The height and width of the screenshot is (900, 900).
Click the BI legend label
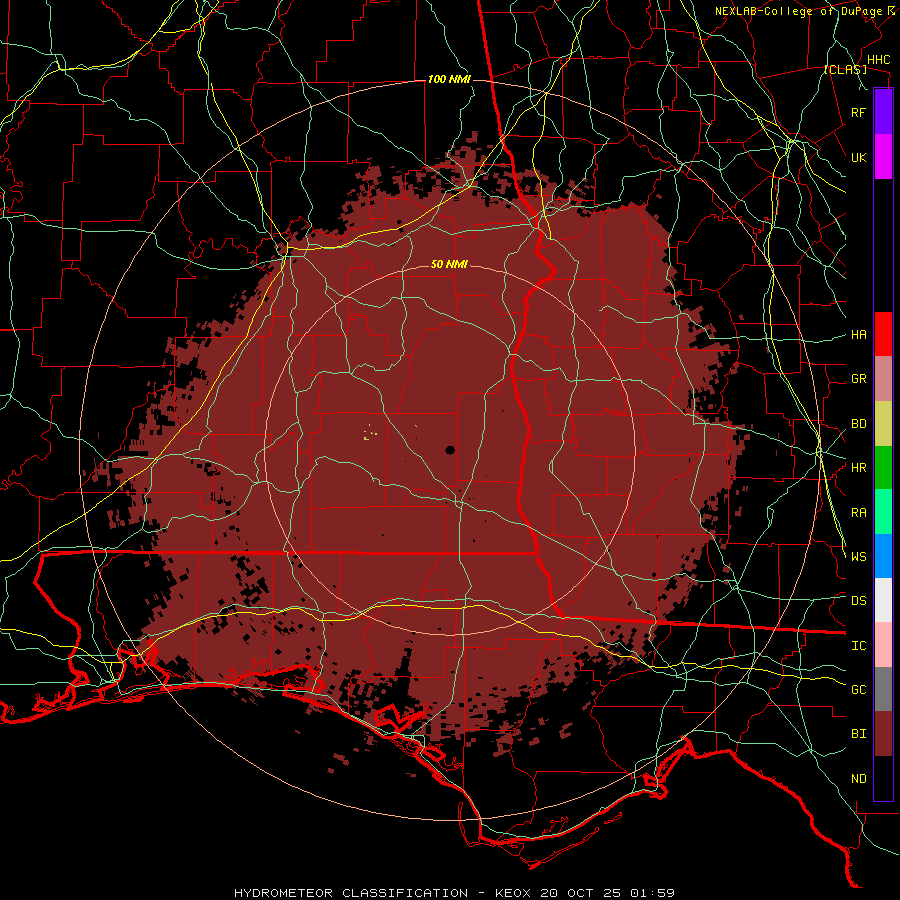[x=859, y=734]
